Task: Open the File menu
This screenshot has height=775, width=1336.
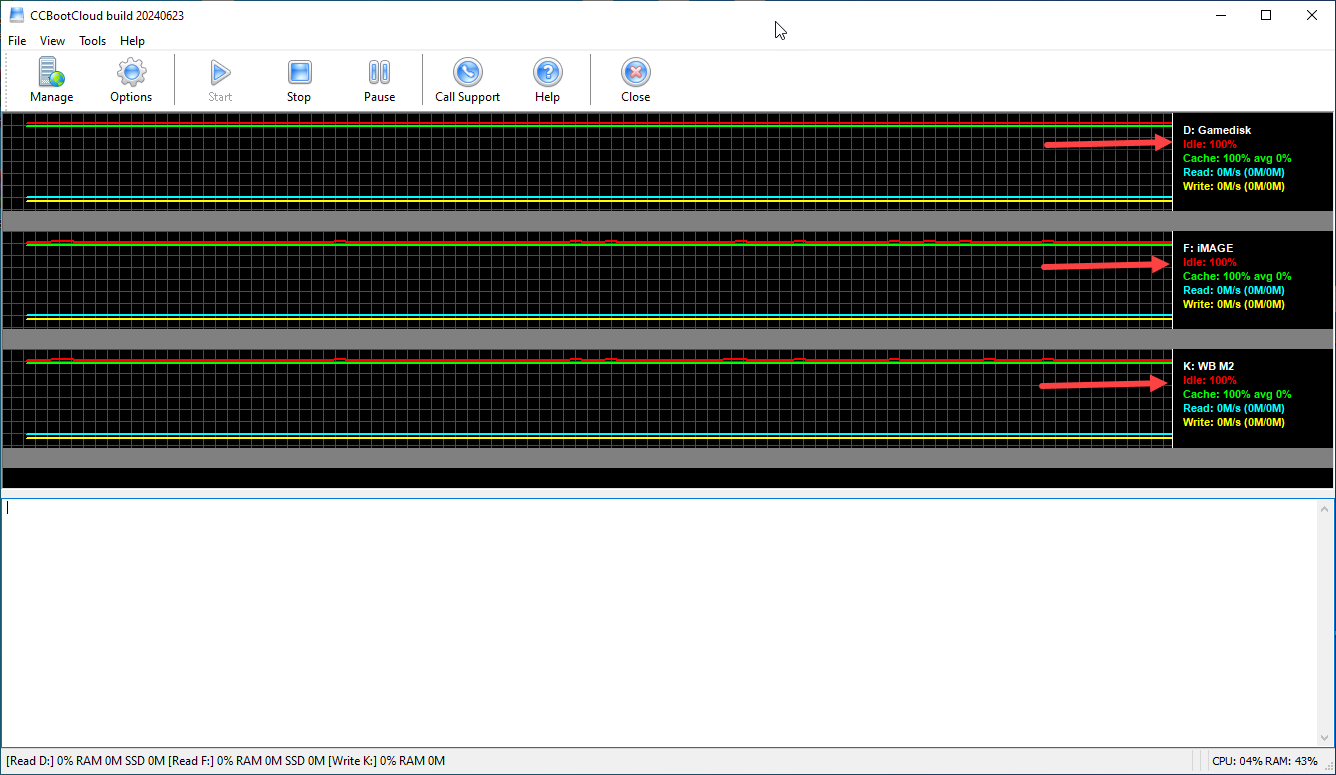Action: tap(17, 41)
